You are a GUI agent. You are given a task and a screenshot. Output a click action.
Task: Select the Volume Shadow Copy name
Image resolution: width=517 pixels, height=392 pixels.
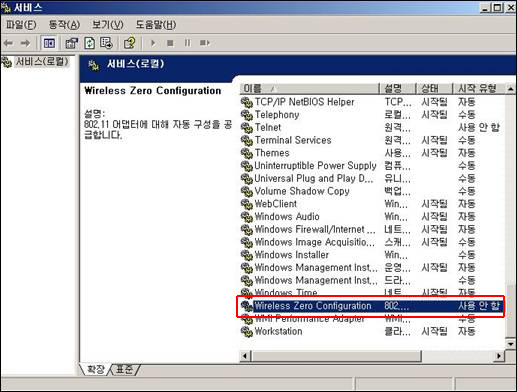pyautogui.click(x=302, y=191)
